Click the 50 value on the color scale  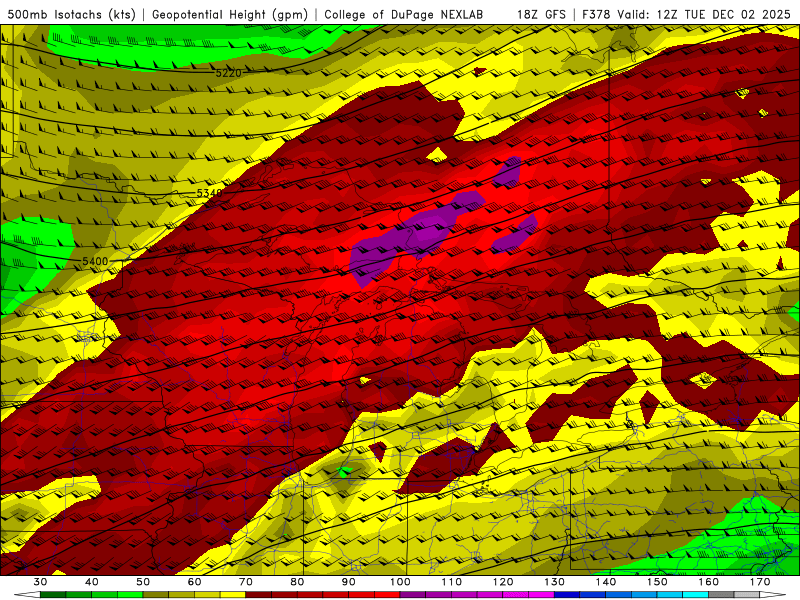pyautogui.click(x=143, y=582)
